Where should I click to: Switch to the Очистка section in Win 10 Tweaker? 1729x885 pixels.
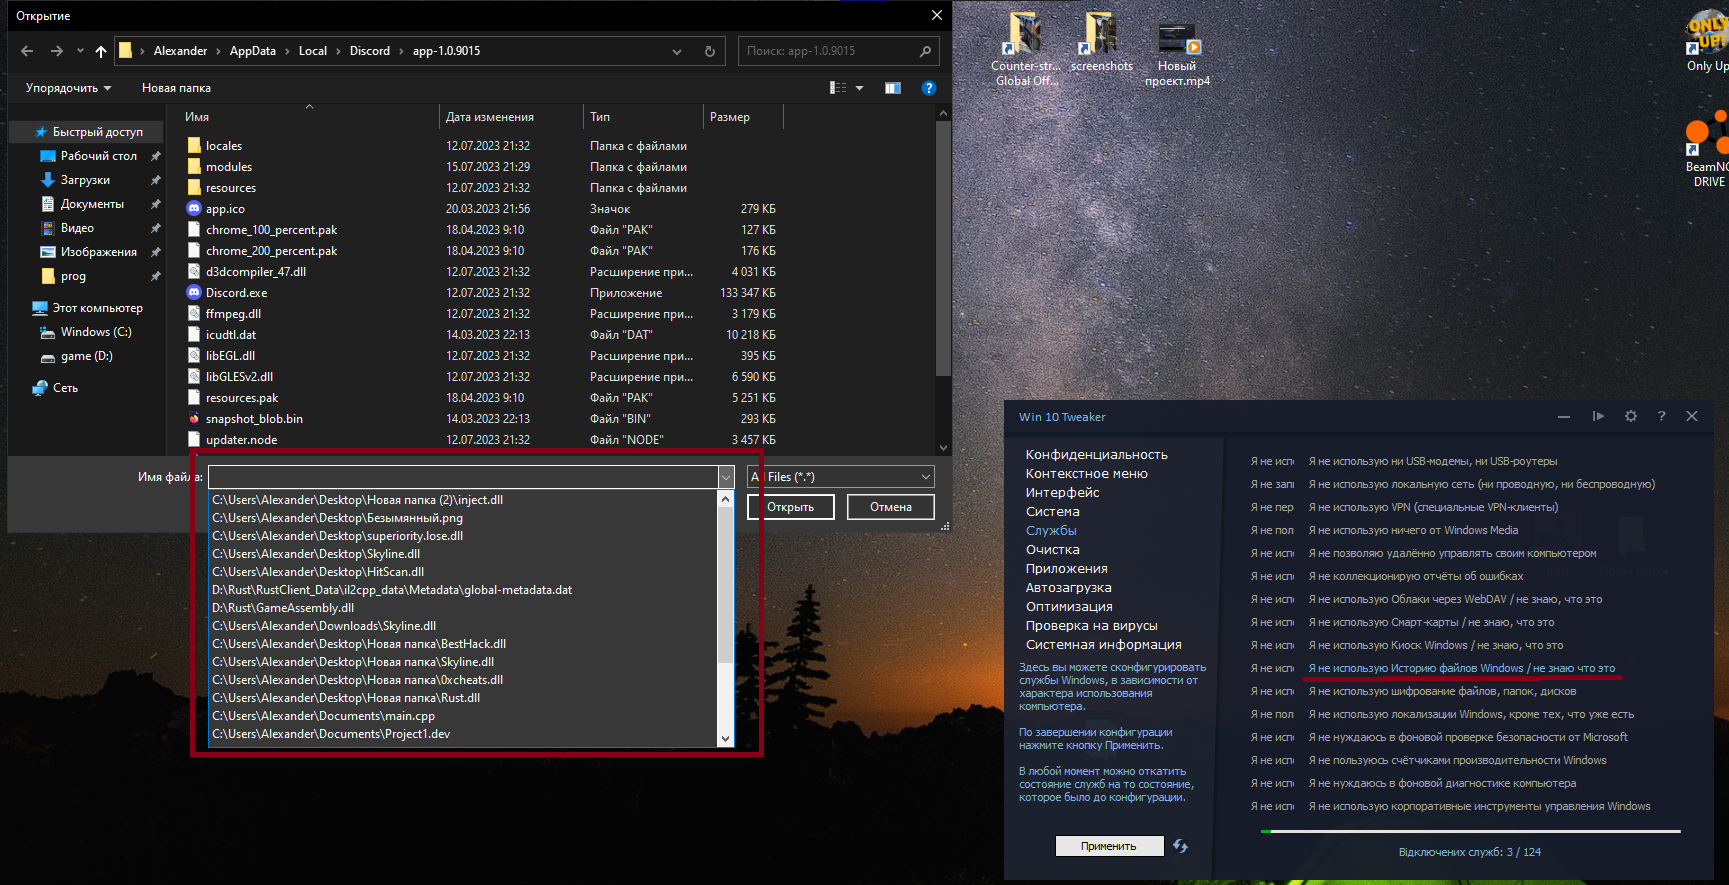coord(1052,549)
